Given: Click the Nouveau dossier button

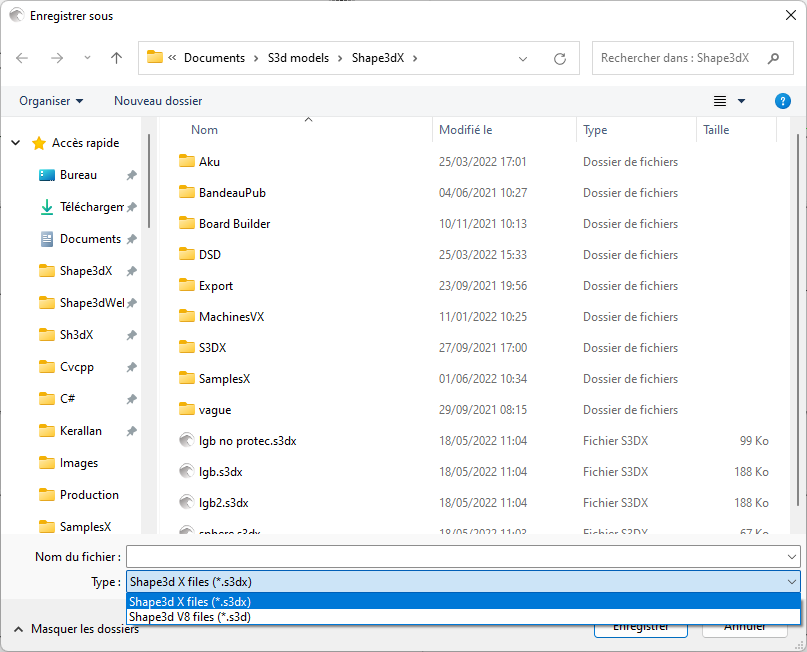Looking at the screenshot, I should 158,101.
